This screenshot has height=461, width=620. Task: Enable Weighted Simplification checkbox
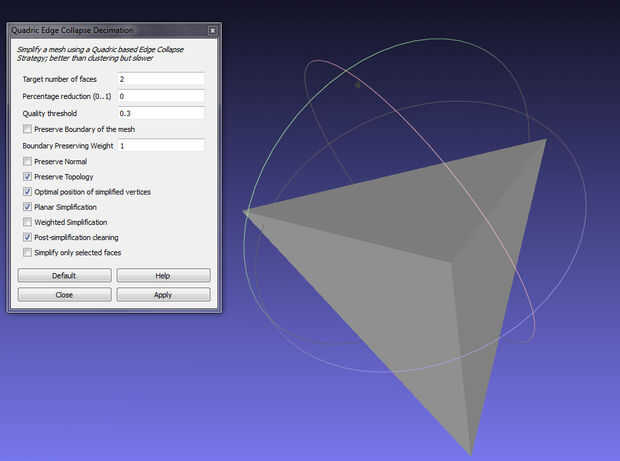(27, 222)
